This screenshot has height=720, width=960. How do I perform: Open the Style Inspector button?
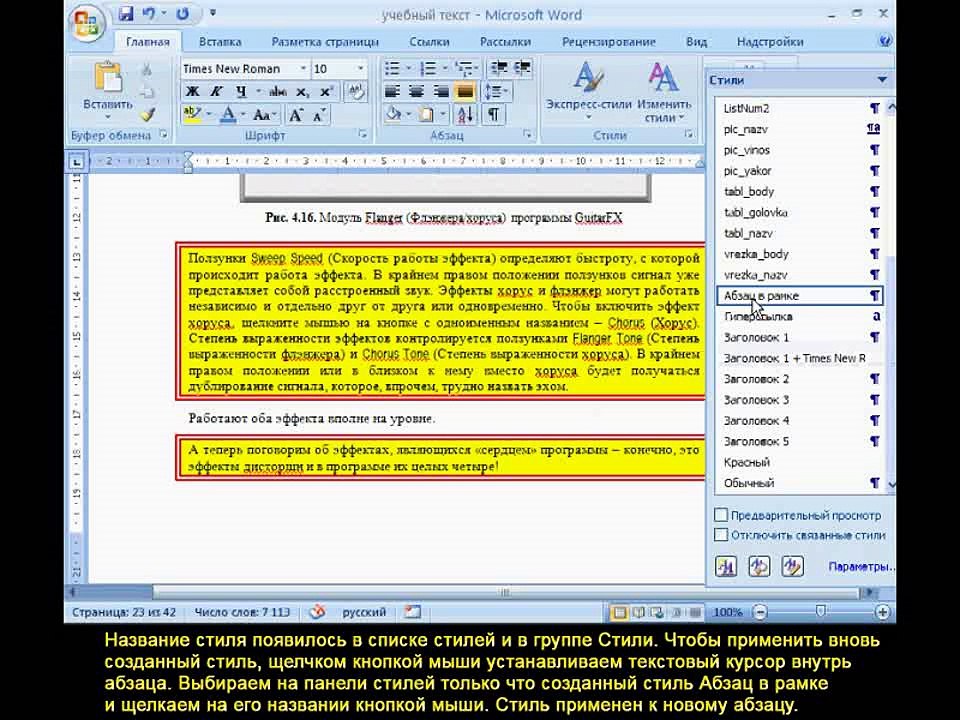tap(759, 566)
